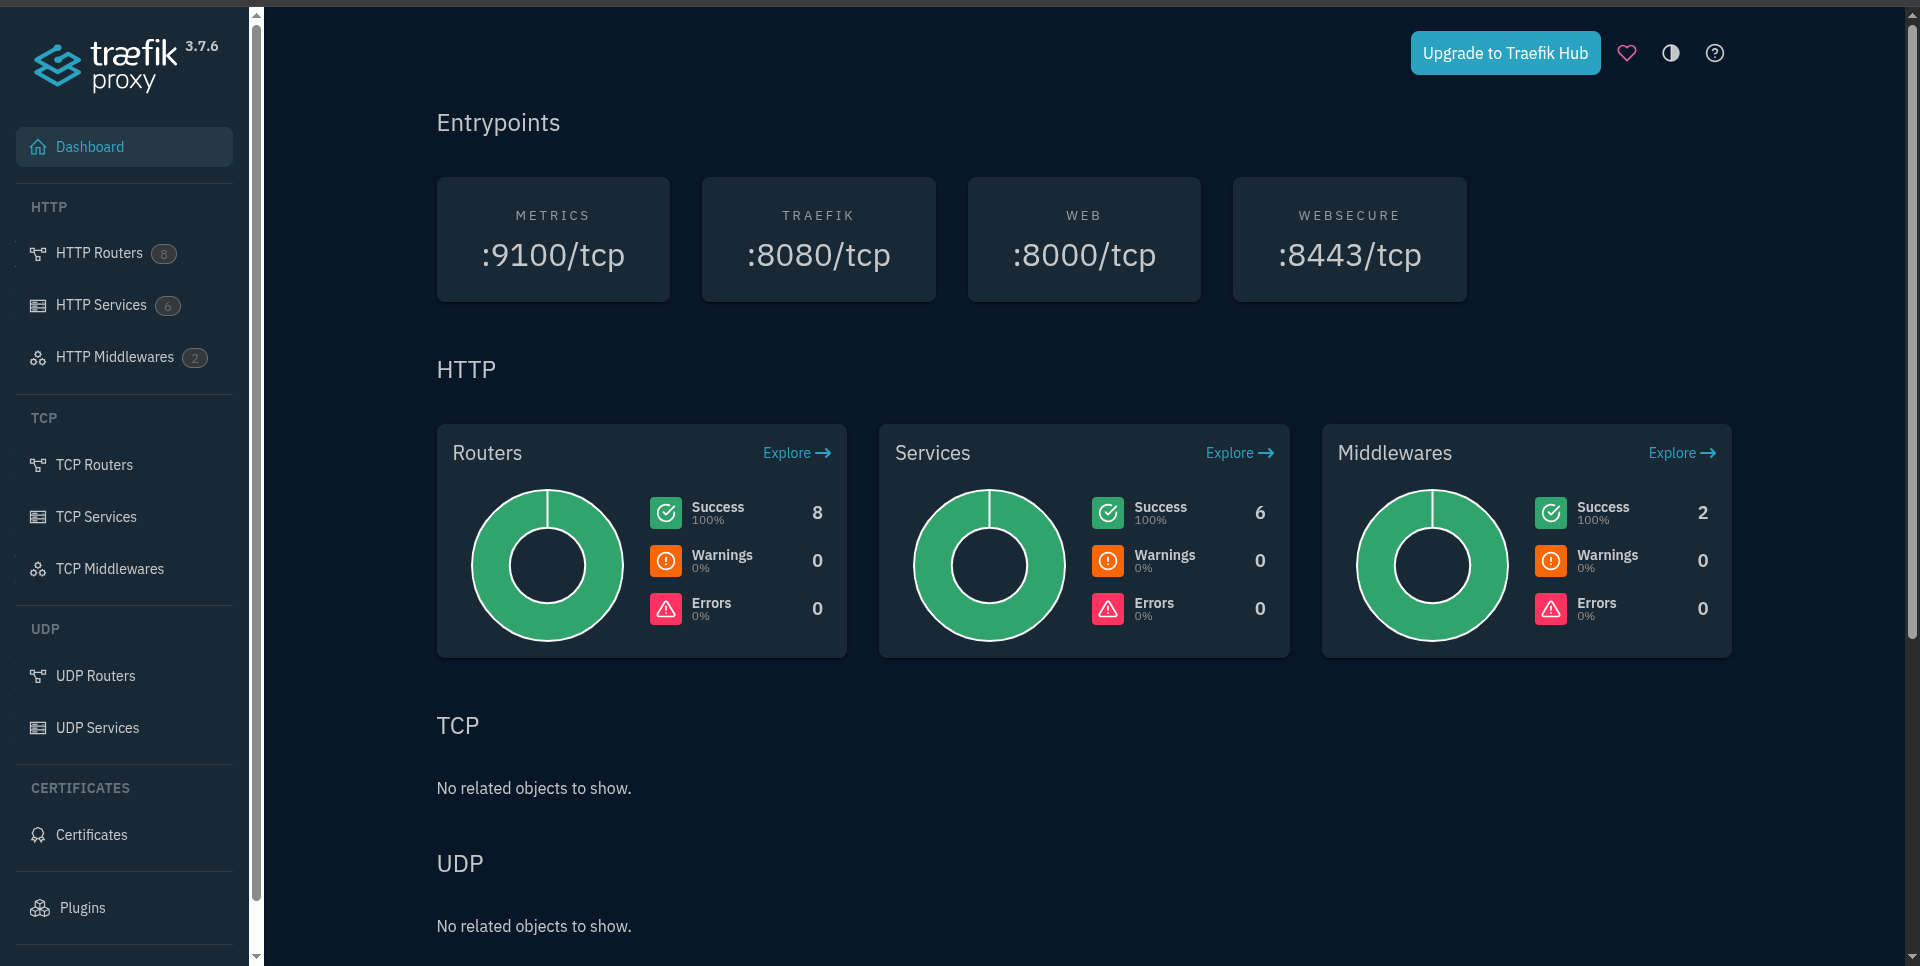Select the METRICS :9100/tcp entrypoint card
This screenshot has height=966, width=1920.
pyautogui.click(x=553, y=239)
